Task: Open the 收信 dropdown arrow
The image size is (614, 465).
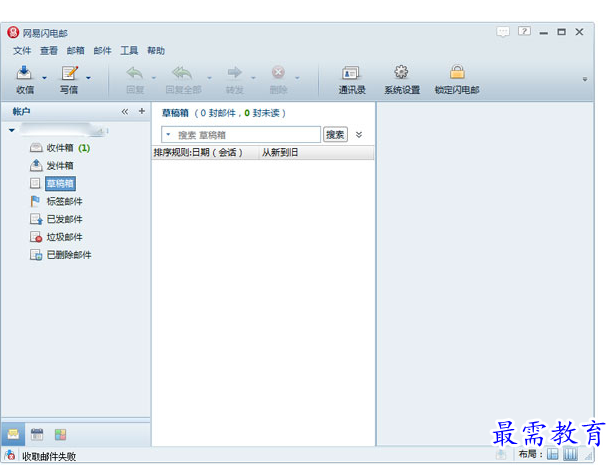Action: 44,78
